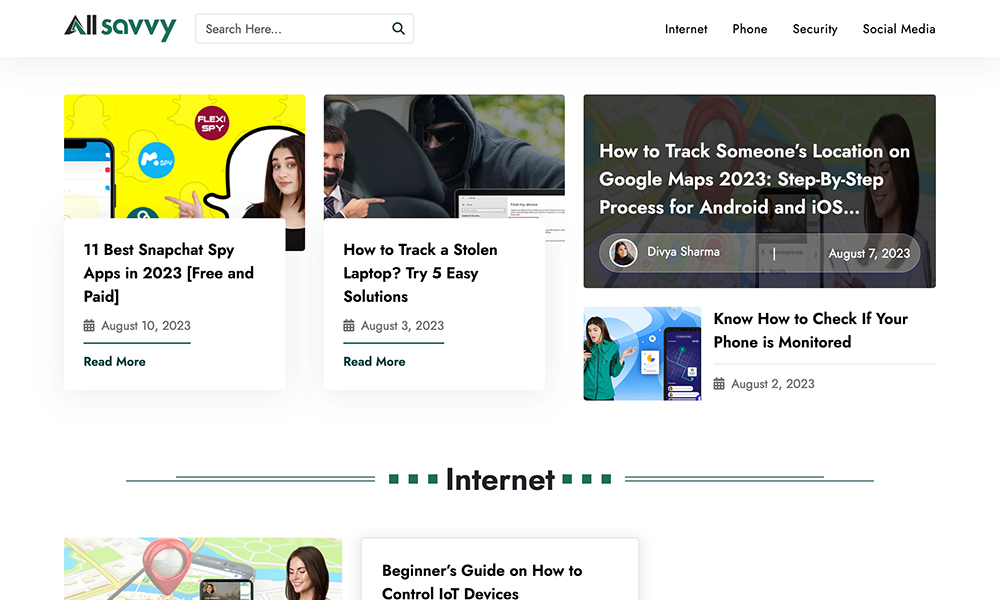
Task: Open Beginner's Guide on IoT Devices article
Action: coord(481,581)
